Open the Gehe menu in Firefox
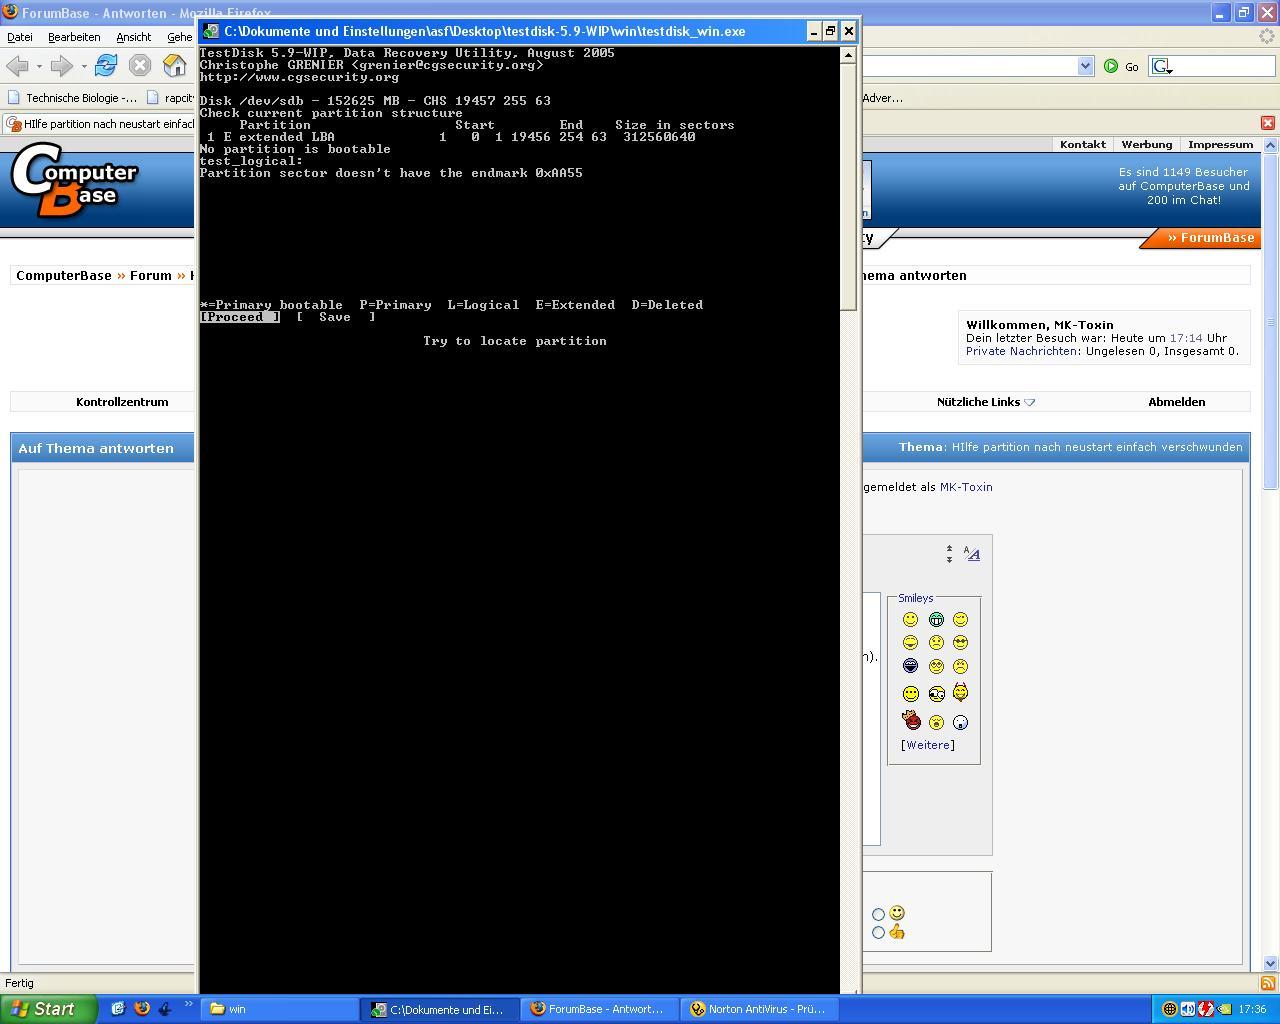 click(x=179, y=37)
